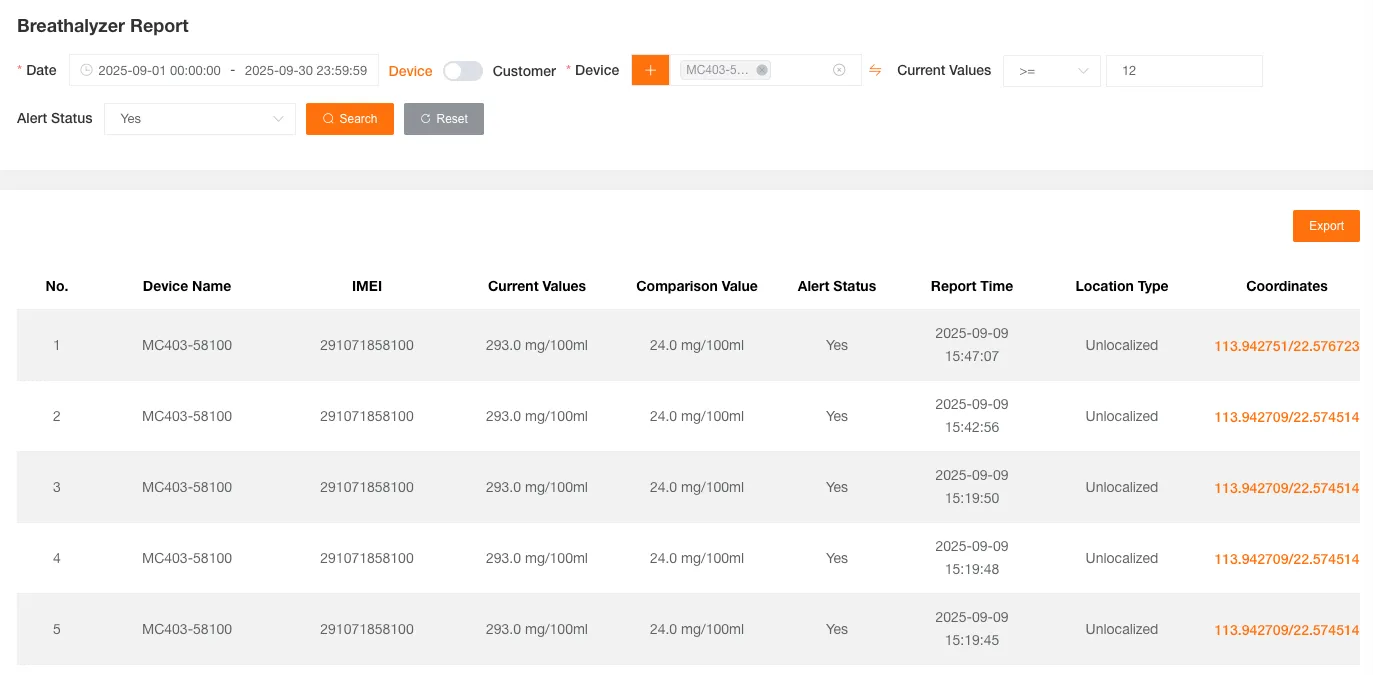Viewport: 1373px width, 675px height.
Task: Open coordinates link 113.942751/22.576723
Action: (x=1286, y=346)
